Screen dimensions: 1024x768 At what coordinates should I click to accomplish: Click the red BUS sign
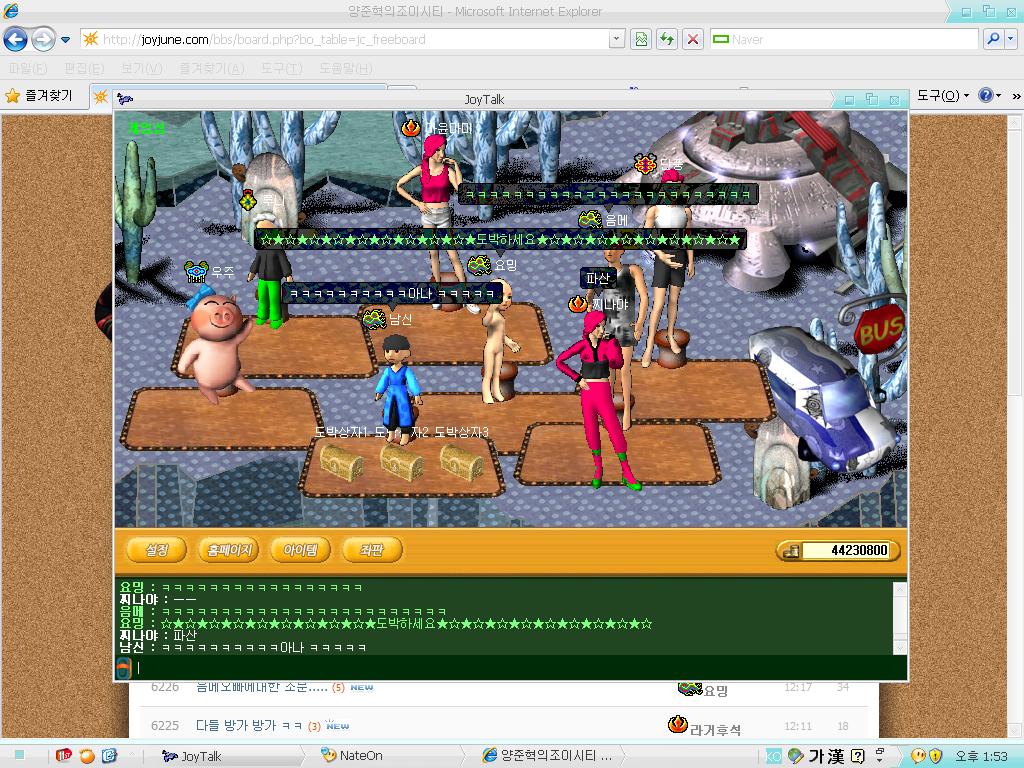pyautogui.click(x=879, y=328)
